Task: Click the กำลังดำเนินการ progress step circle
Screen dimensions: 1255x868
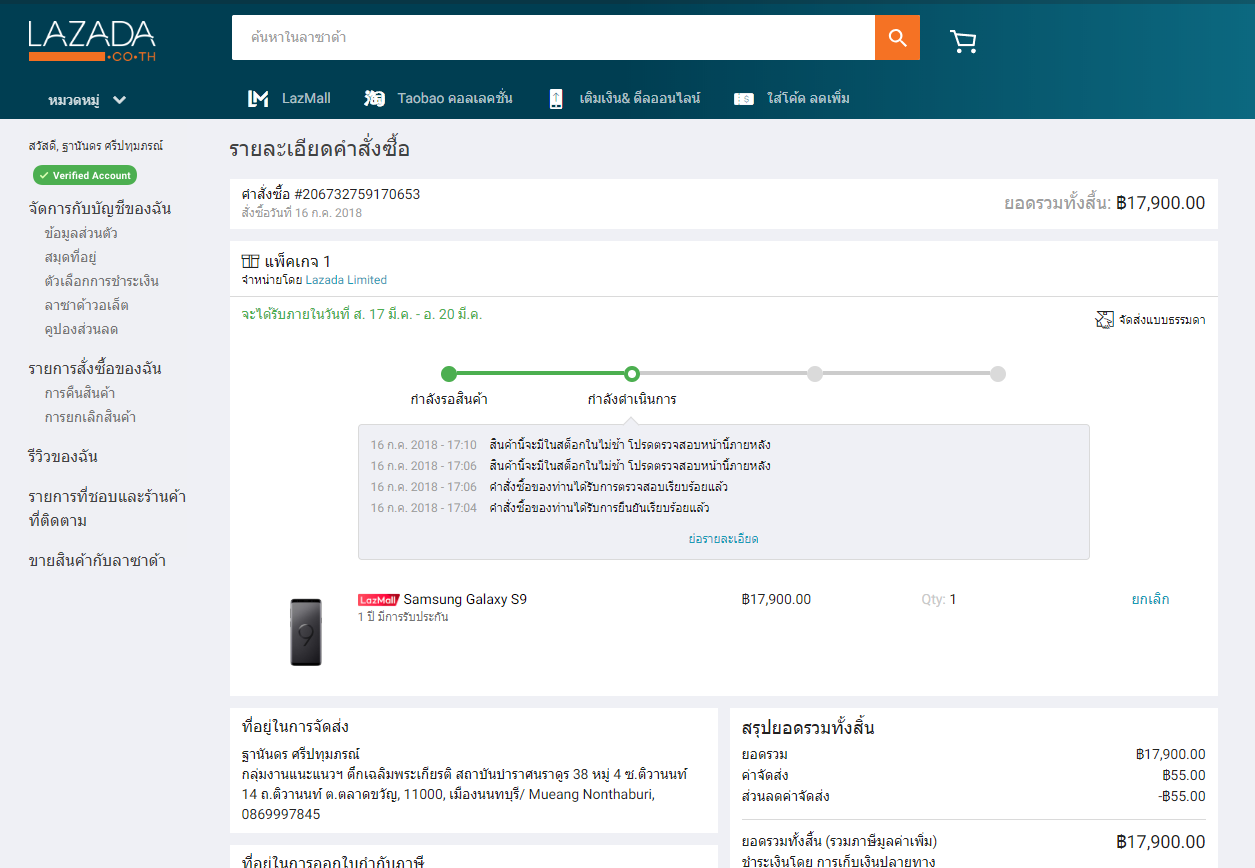Action: click(x=632, y=374)
